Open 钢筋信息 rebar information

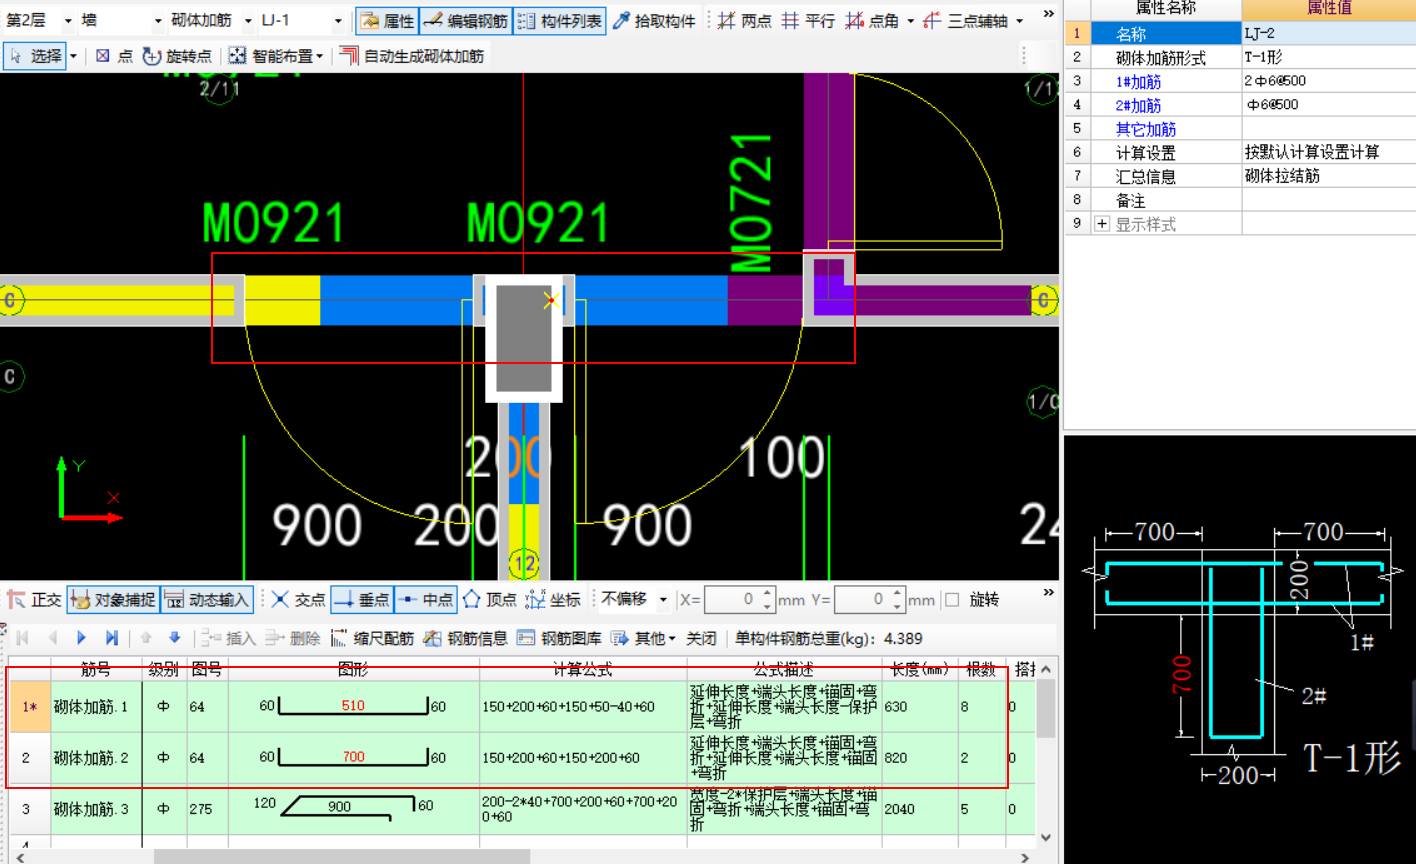[x=465, y=638]
